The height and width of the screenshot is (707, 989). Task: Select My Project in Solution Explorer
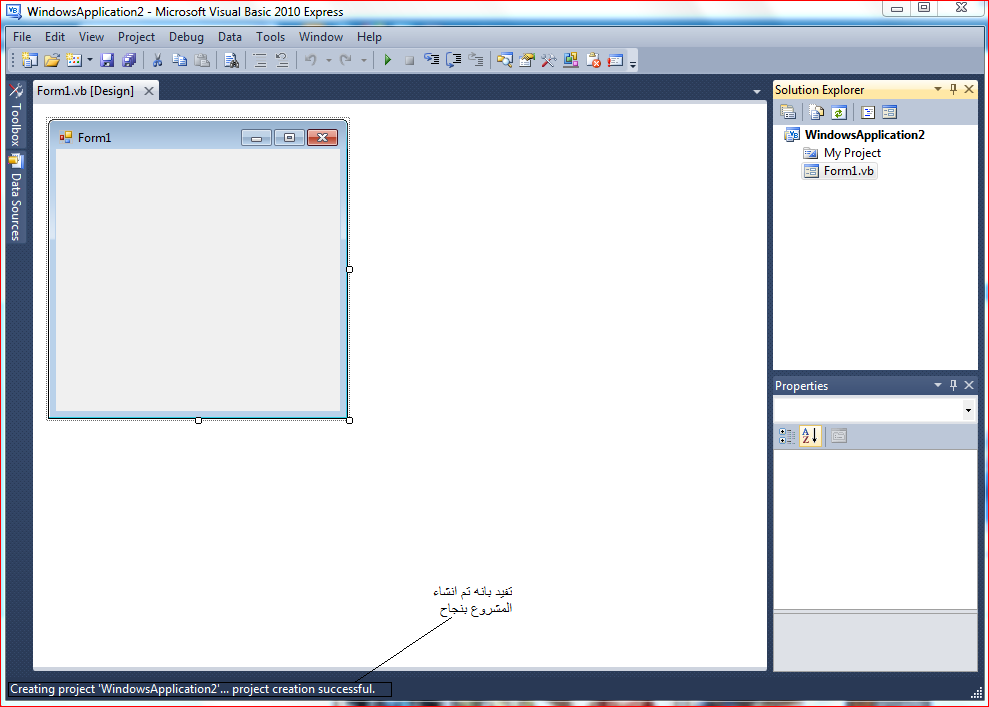tap(852, 153)
